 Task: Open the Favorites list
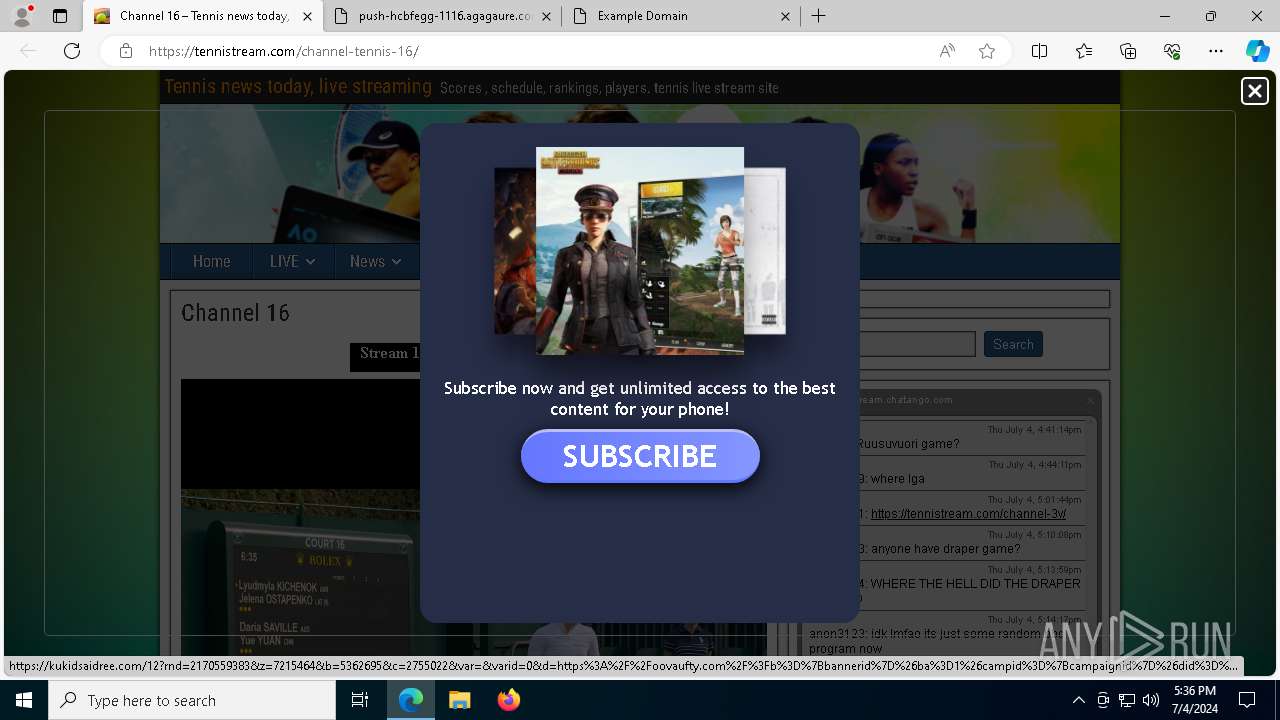tap(1084, 51)
